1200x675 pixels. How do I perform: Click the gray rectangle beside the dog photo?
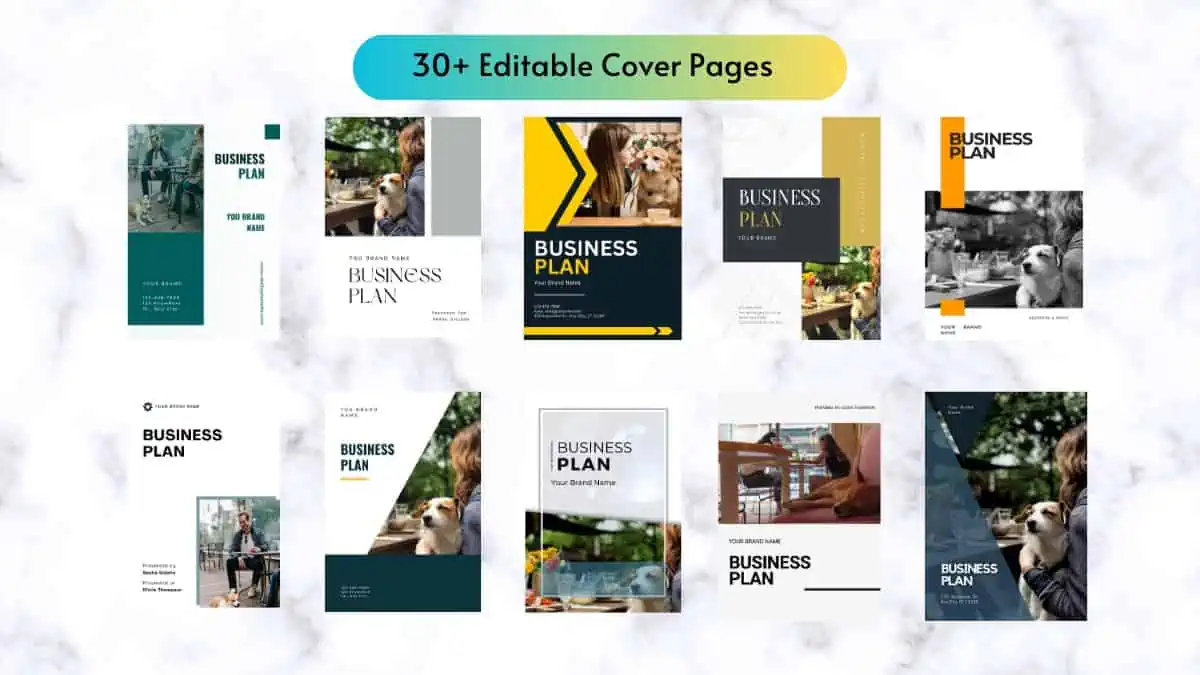tap(455, 176)
